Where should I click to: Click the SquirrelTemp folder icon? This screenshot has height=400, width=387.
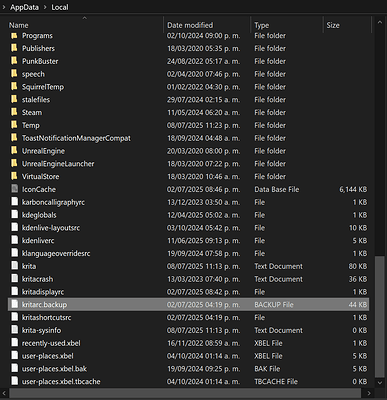(14, 87)
